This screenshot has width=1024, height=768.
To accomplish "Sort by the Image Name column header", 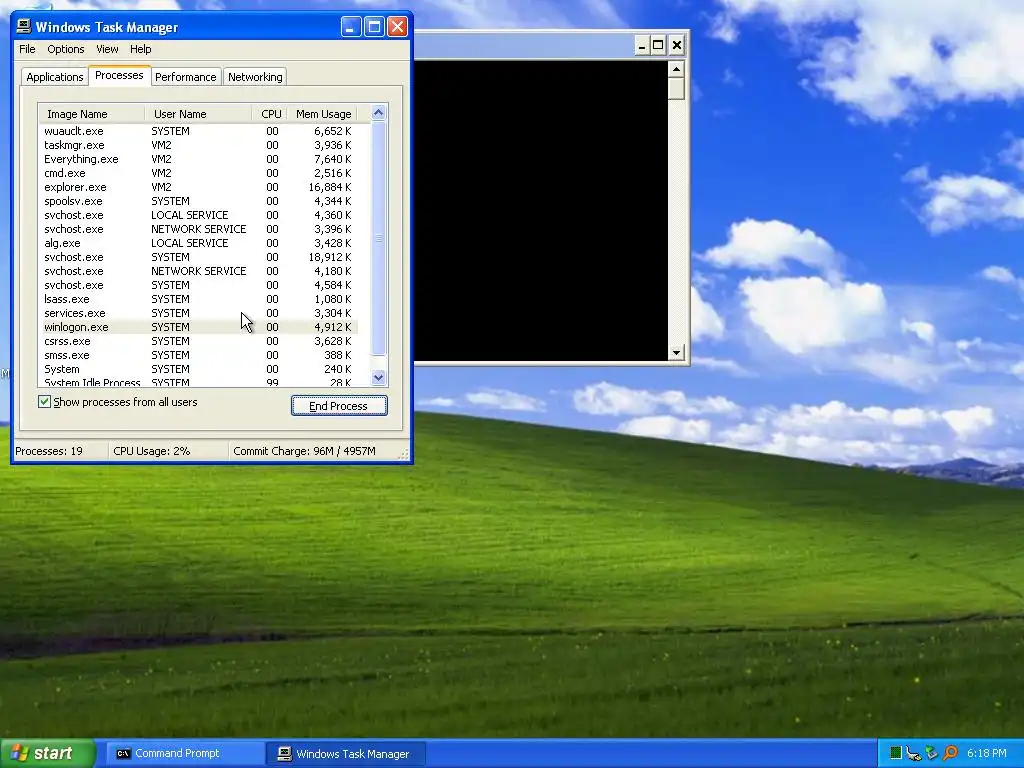I will [91, 114].
